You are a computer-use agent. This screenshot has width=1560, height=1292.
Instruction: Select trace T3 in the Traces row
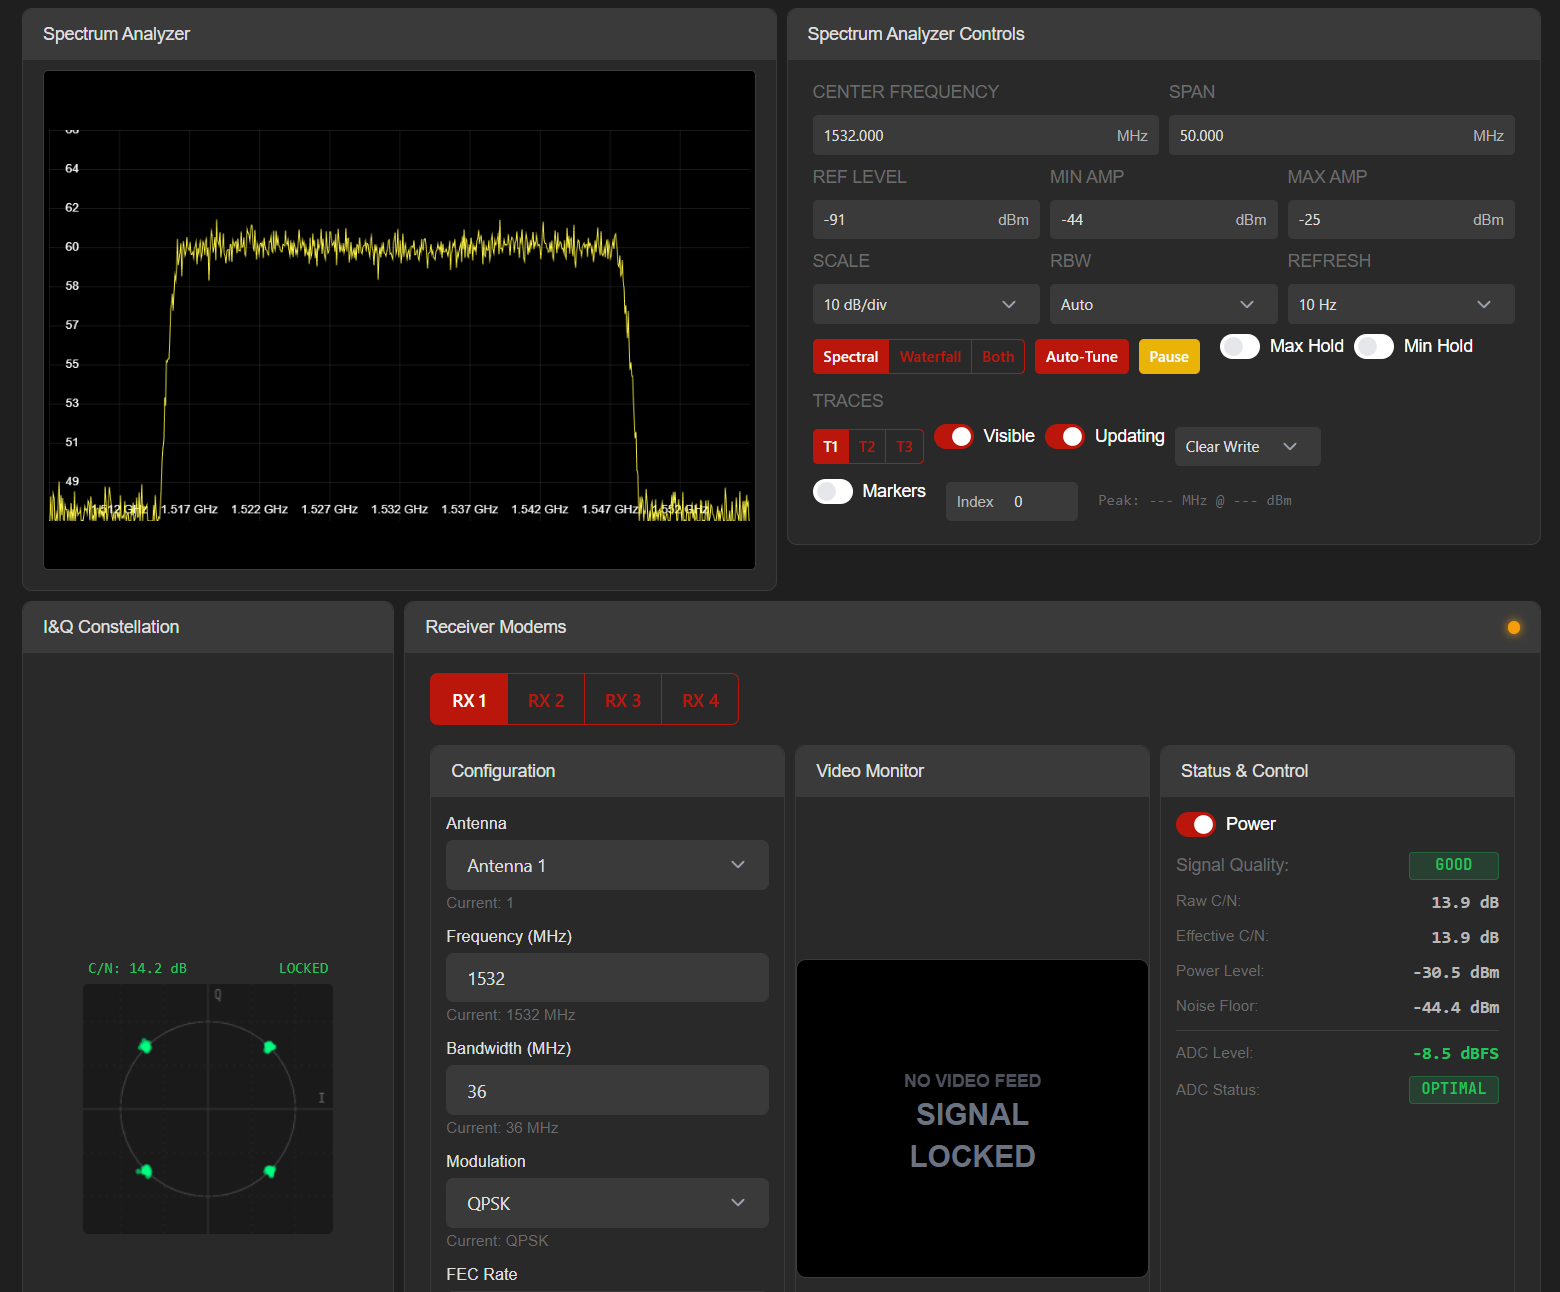pos(904,446)
